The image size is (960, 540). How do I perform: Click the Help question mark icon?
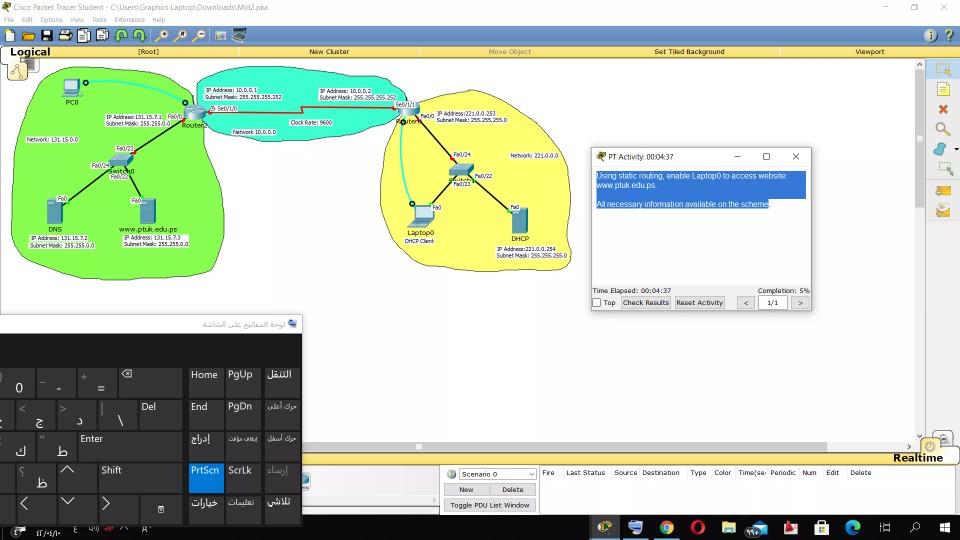click(949, 36)
